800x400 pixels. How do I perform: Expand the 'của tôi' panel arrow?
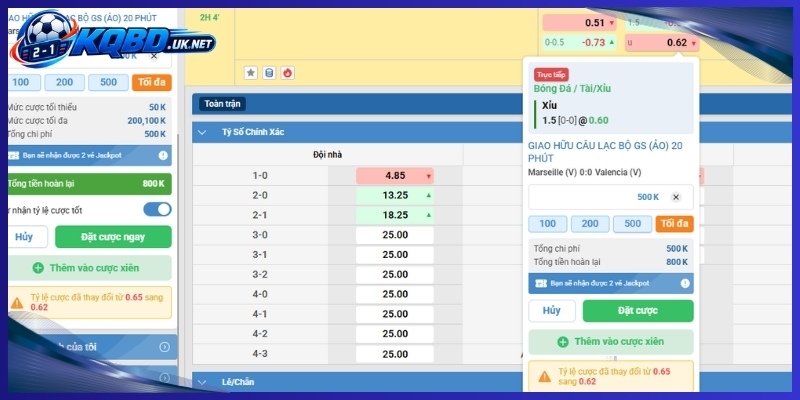pos(164,347)
